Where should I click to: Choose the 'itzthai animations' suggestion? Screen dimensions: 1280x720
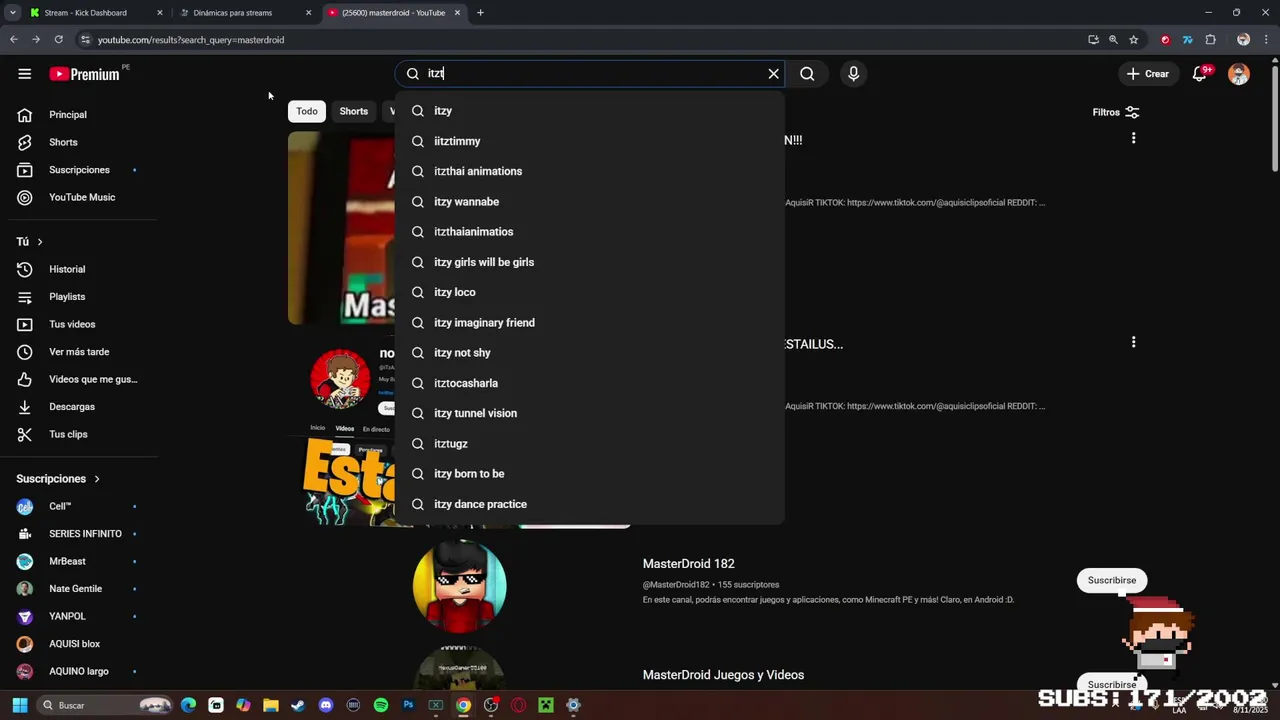[x=590, y=171]
